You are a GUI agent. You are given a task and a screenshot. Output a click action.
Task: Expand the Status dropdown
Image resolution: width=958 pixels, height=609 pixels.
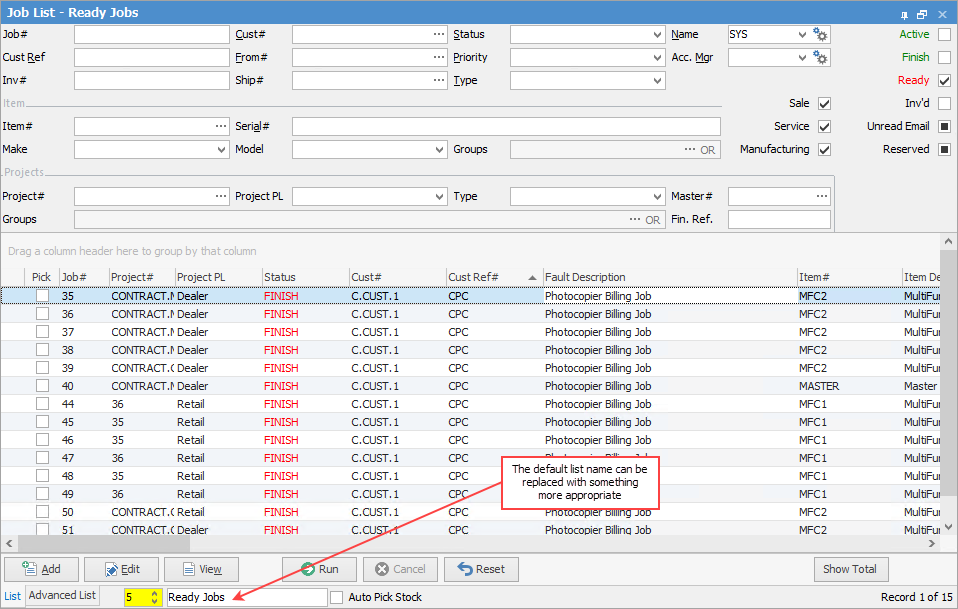(656, 35)
